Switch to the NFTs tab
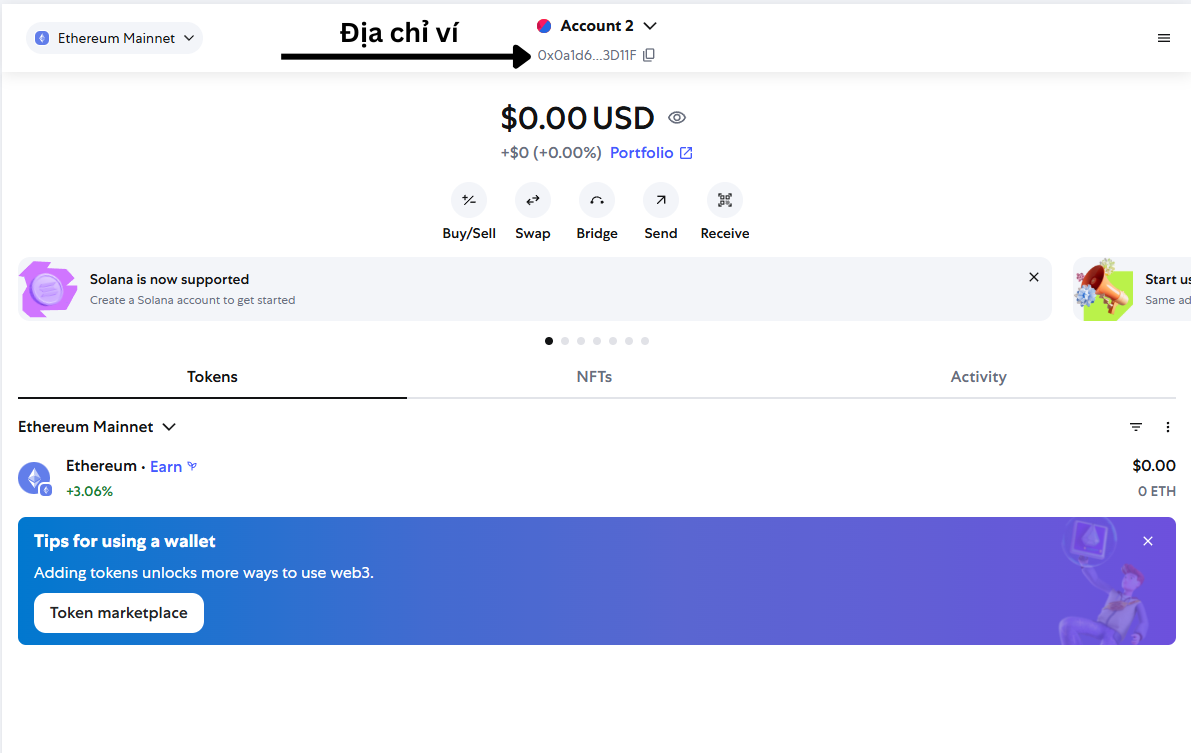The height and width of the screenshot is (753, 1191). tap(594, 377)
